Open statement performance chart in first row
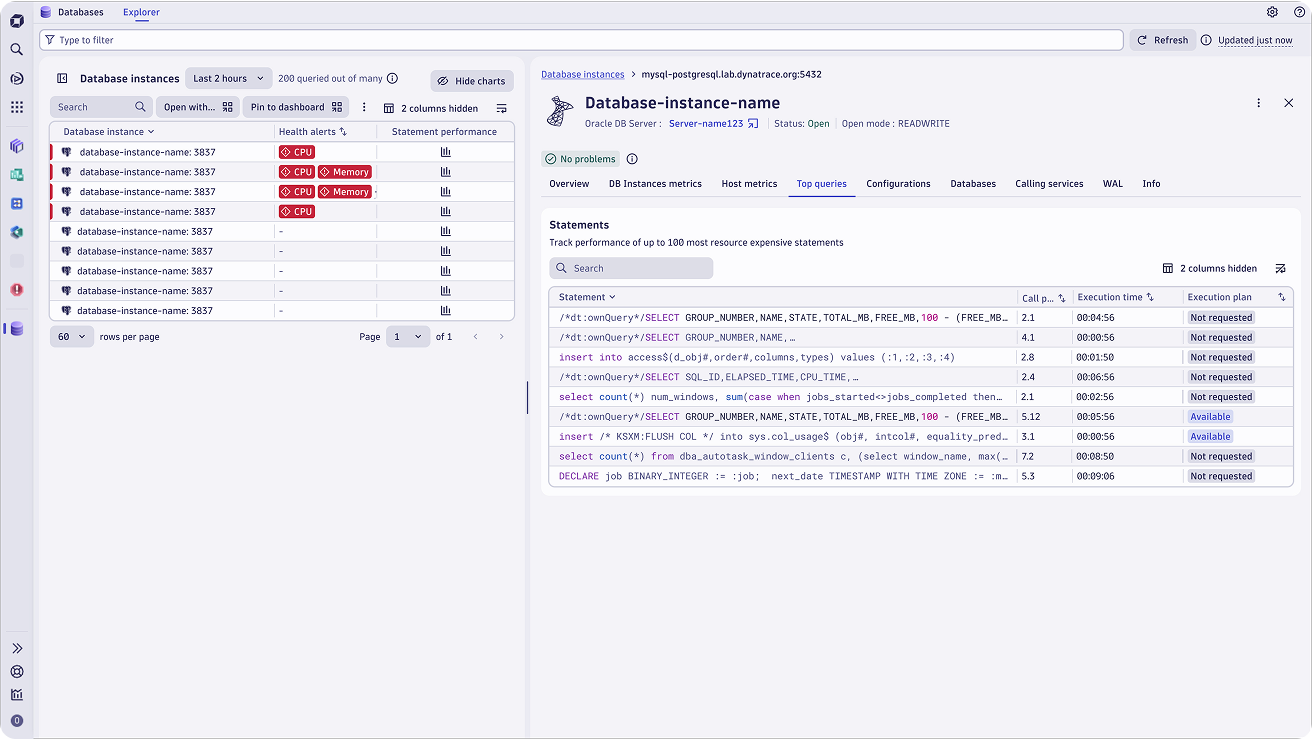The image size is (1312, 739). (445, 152)
